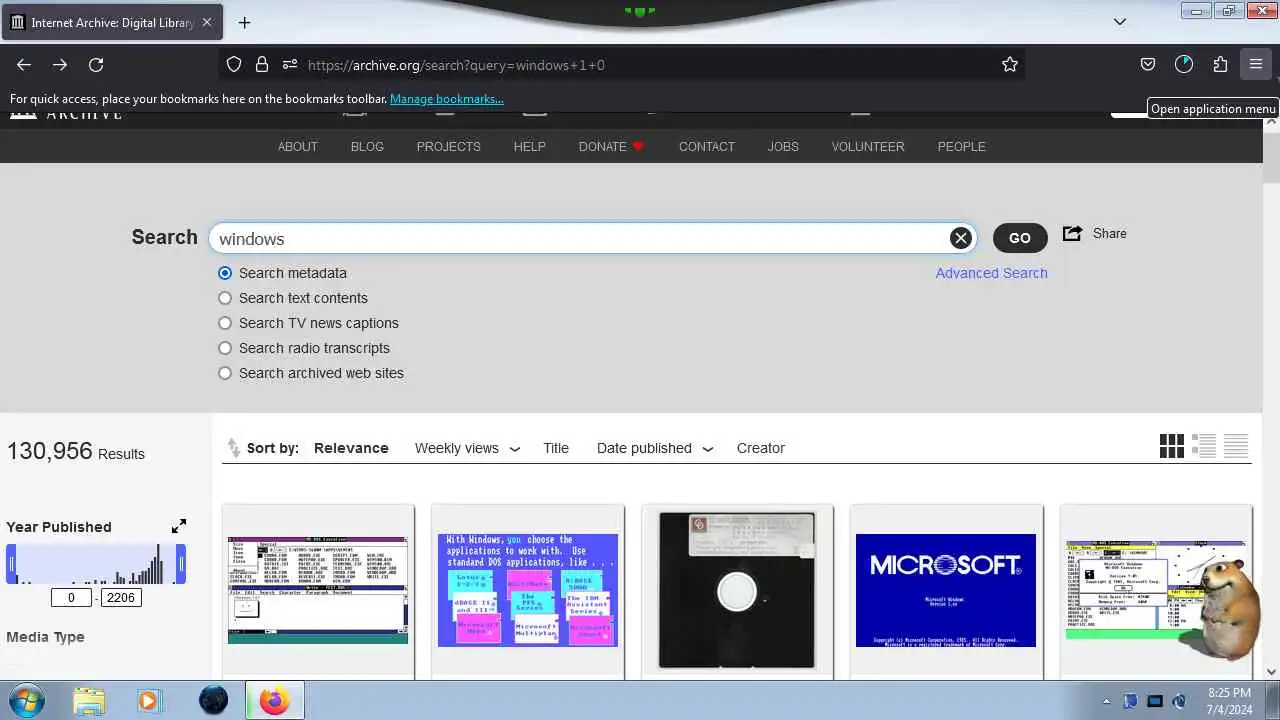1280x720 pixels.
Task: Open the BLOG page
Action: pyautogui.click(x=367, y=146)
